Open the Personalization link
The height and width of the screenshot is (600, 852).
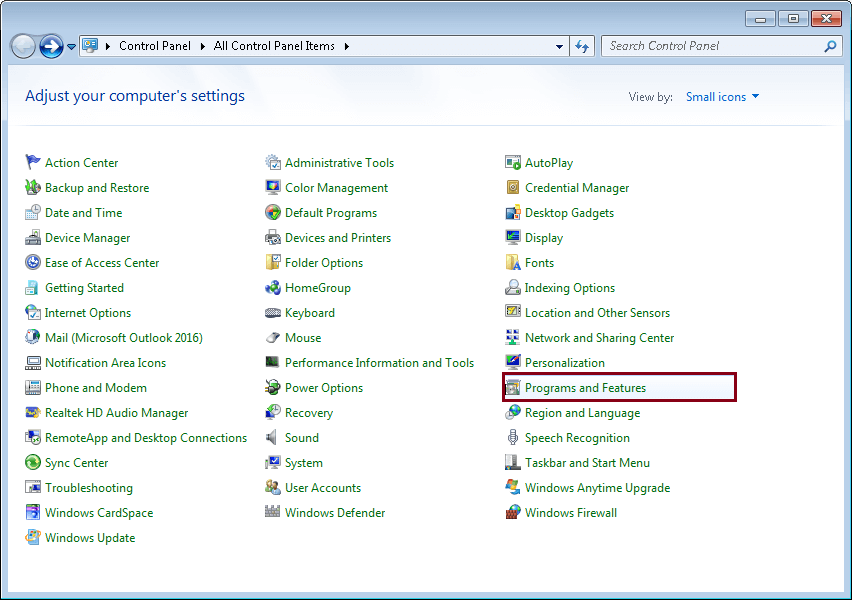point(565,362)
